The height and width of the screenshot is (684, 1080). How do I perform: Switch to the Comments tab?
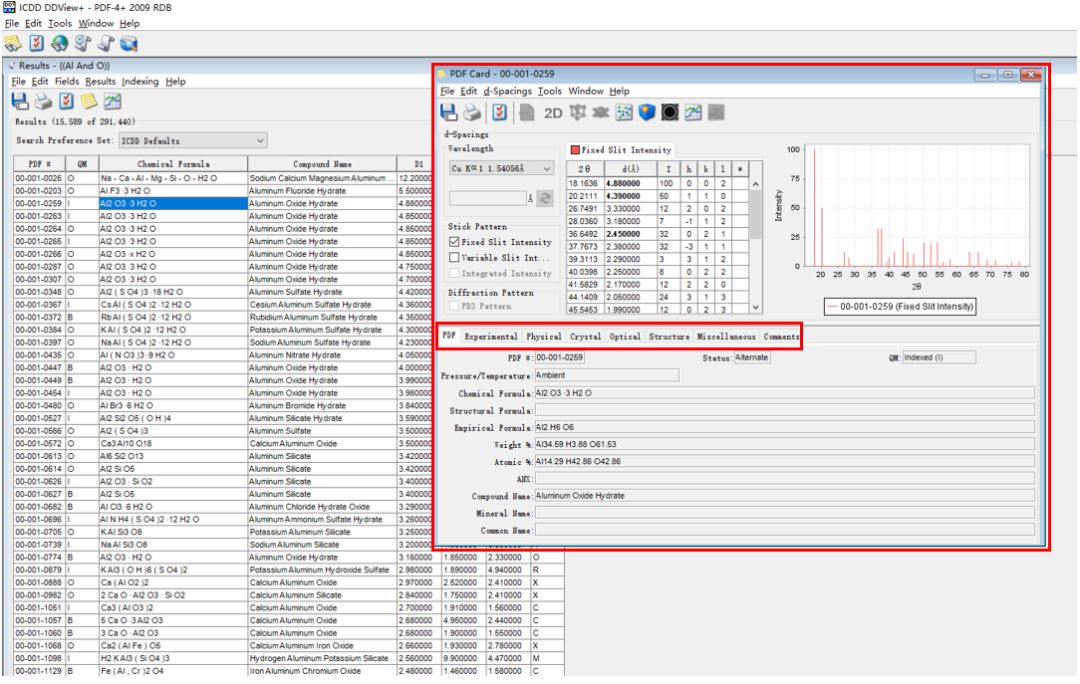[780, 336]
